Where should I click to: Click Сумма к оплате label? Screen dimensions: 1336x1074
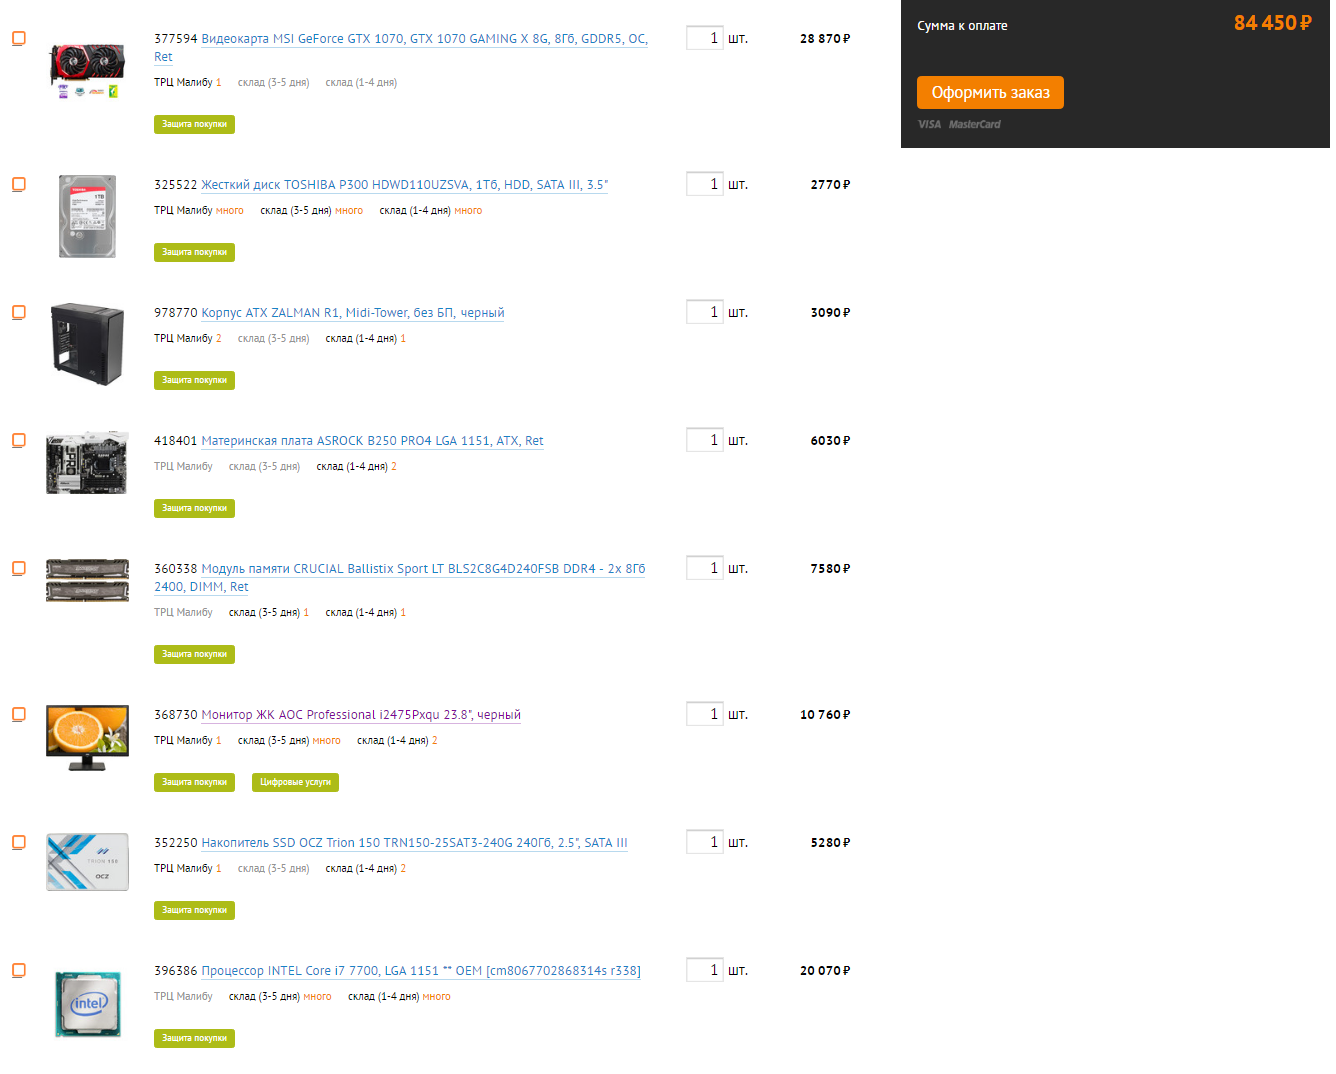pos(962,26)
